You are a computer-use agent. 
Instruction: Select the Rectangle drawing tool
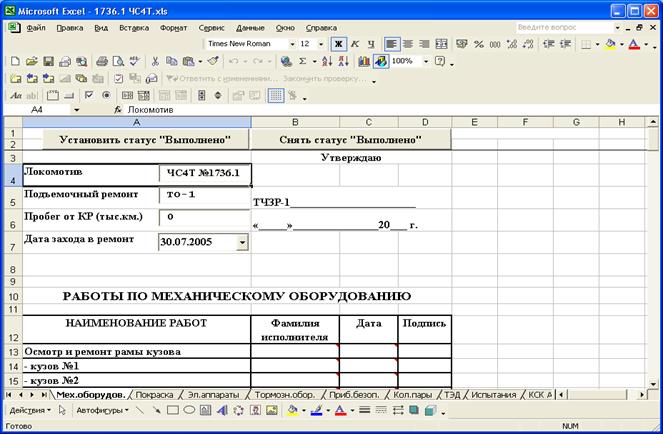[x=173, y=410]
